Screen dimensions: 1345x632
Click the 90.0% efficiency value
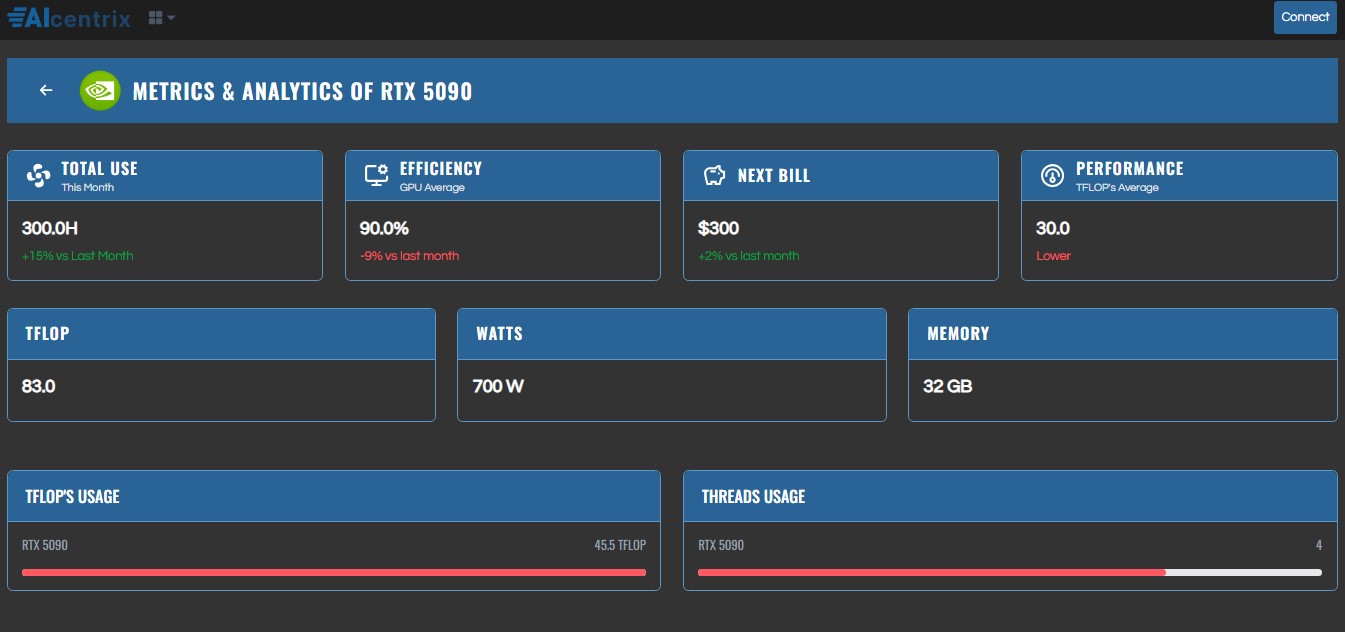point(384,228)
